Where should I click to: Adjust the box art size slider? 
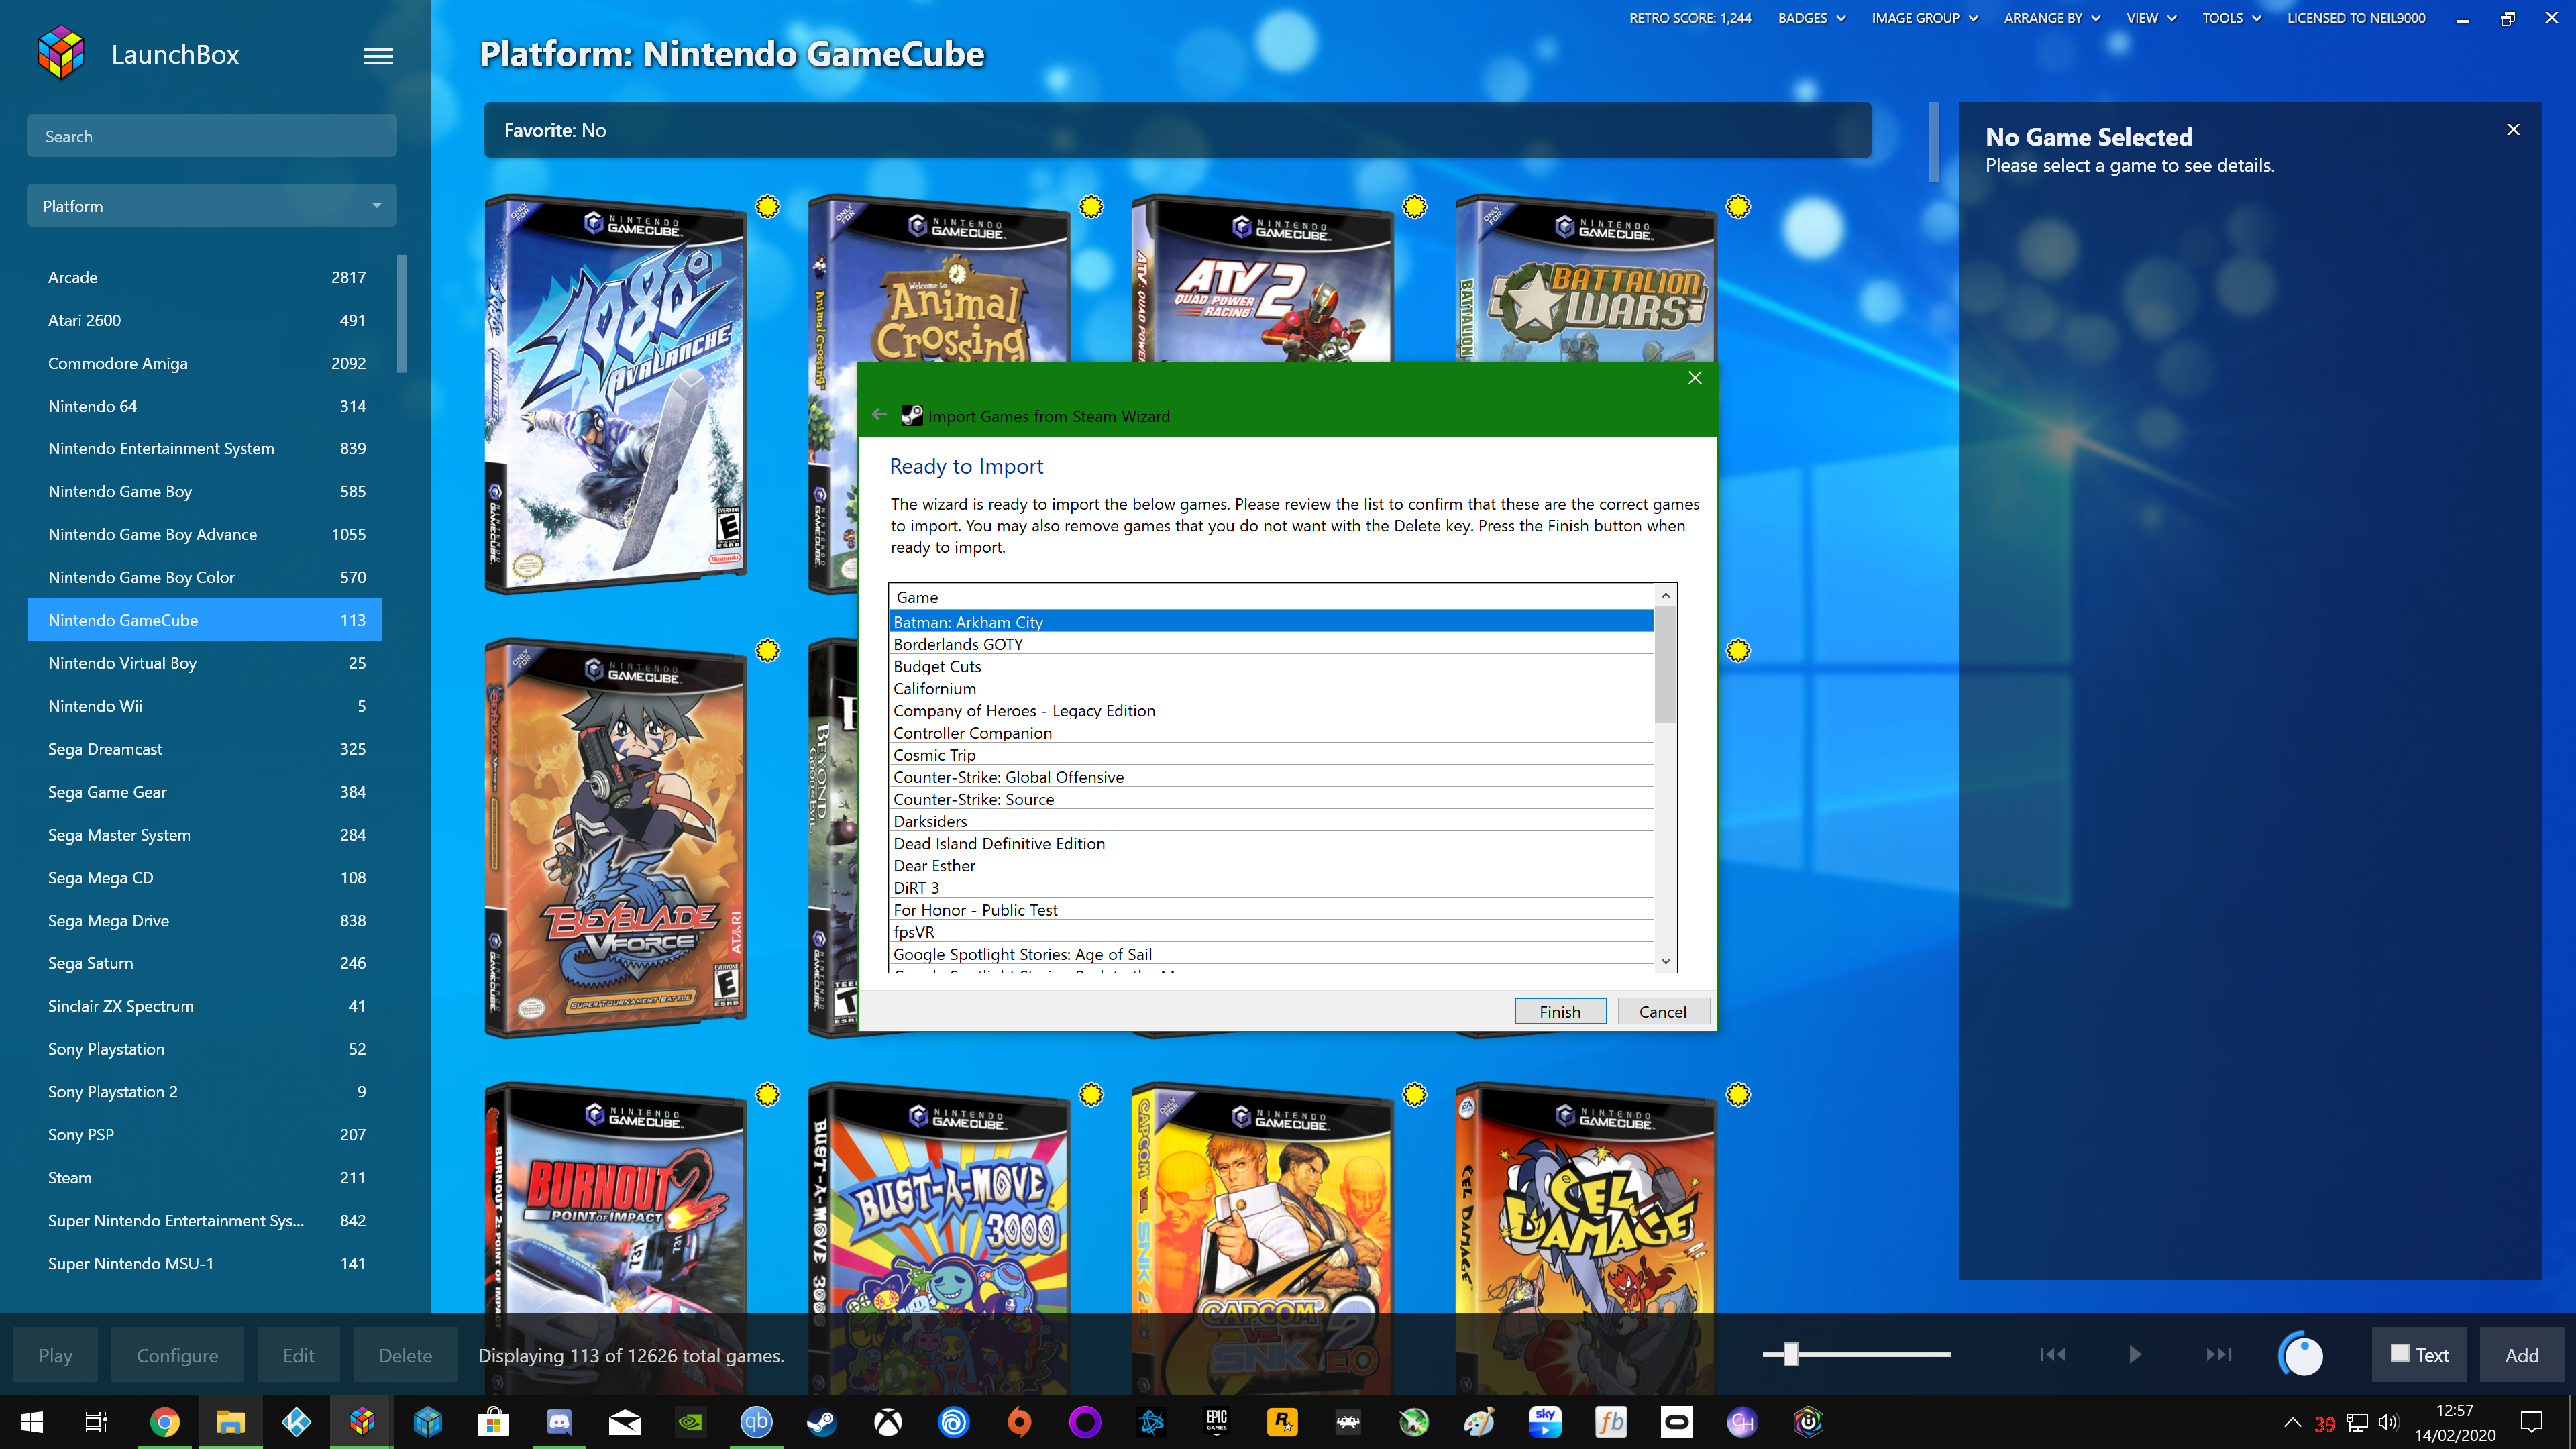tap(1790, 1354)
